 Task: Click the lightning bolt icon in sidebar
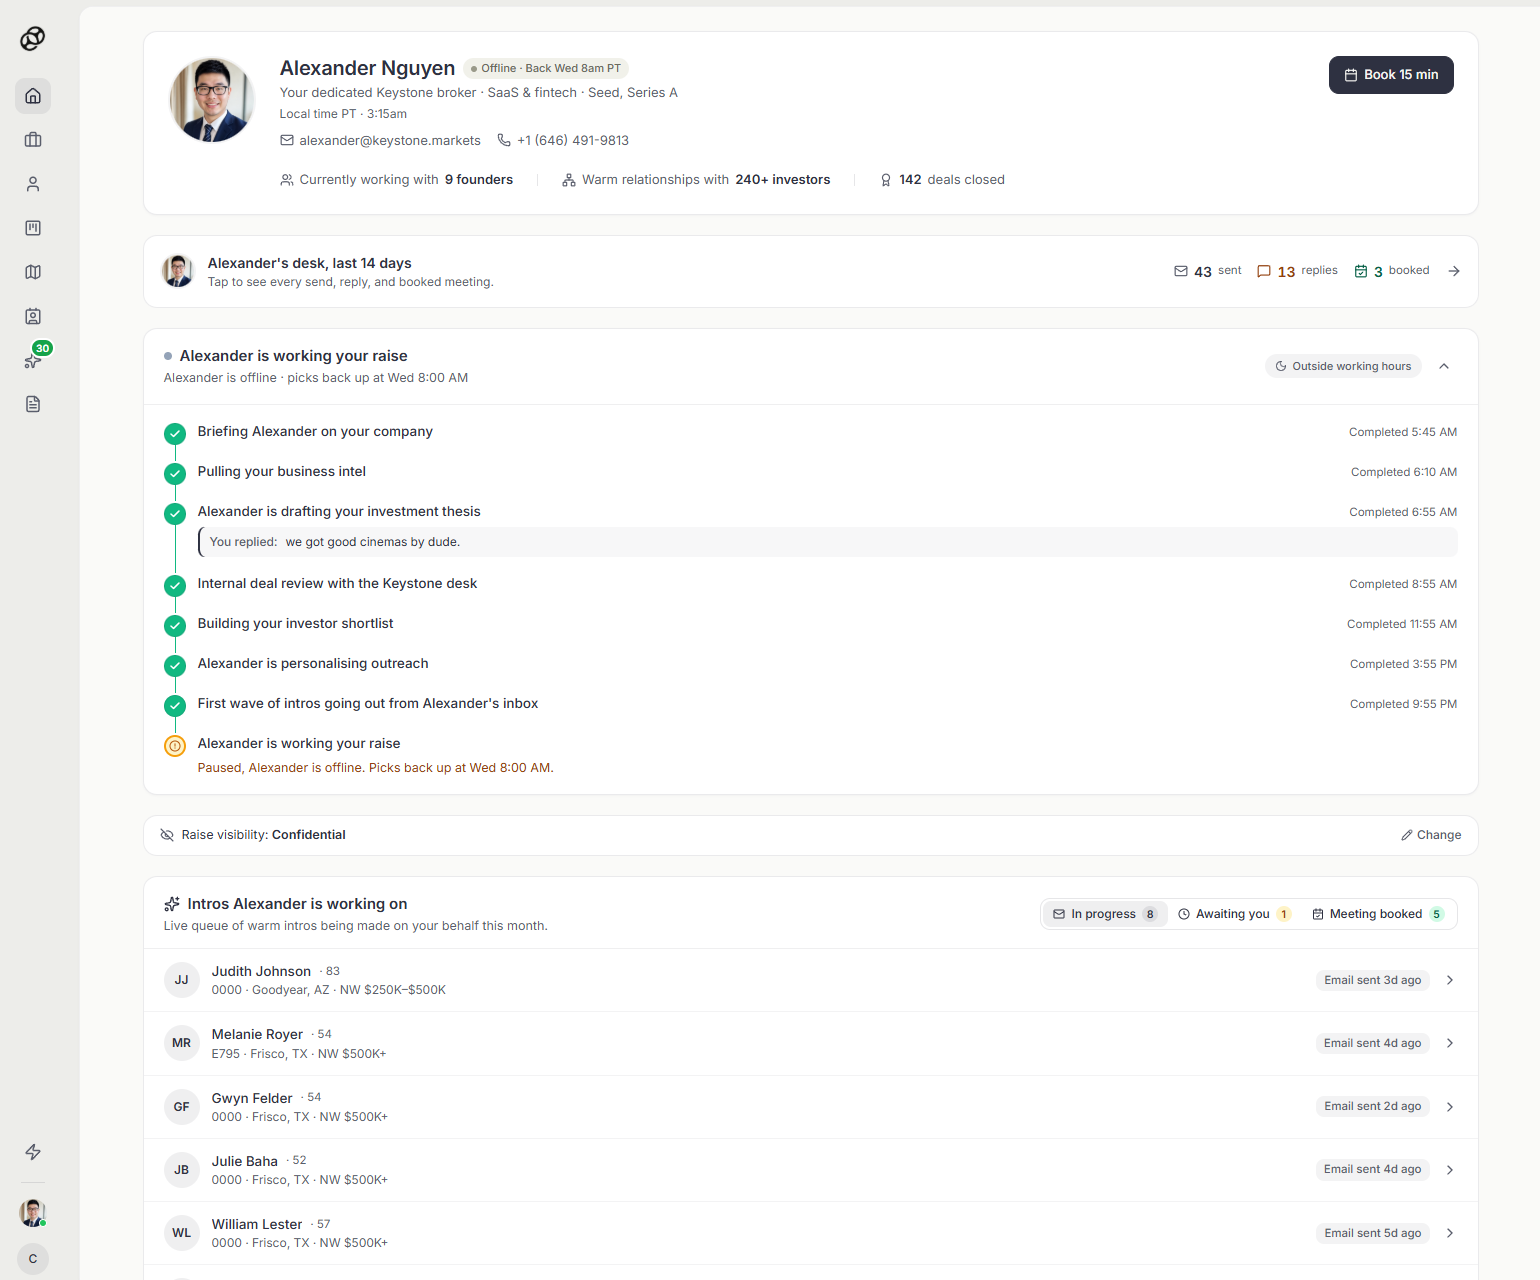tap(33, 1152)
